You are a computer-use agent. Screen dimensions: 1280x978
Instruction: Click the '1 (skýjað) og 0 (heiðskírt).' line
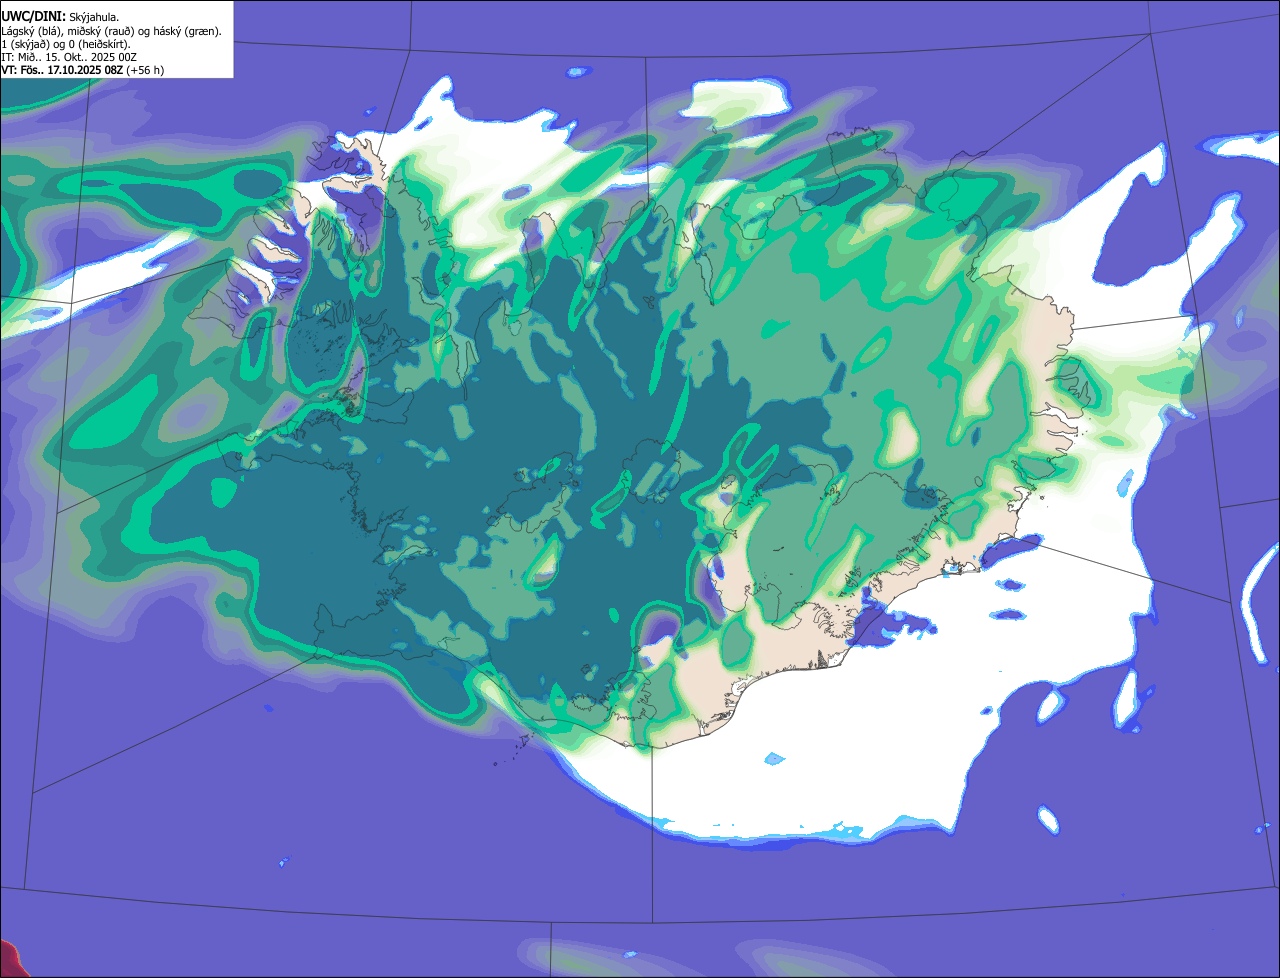[66, 44]
